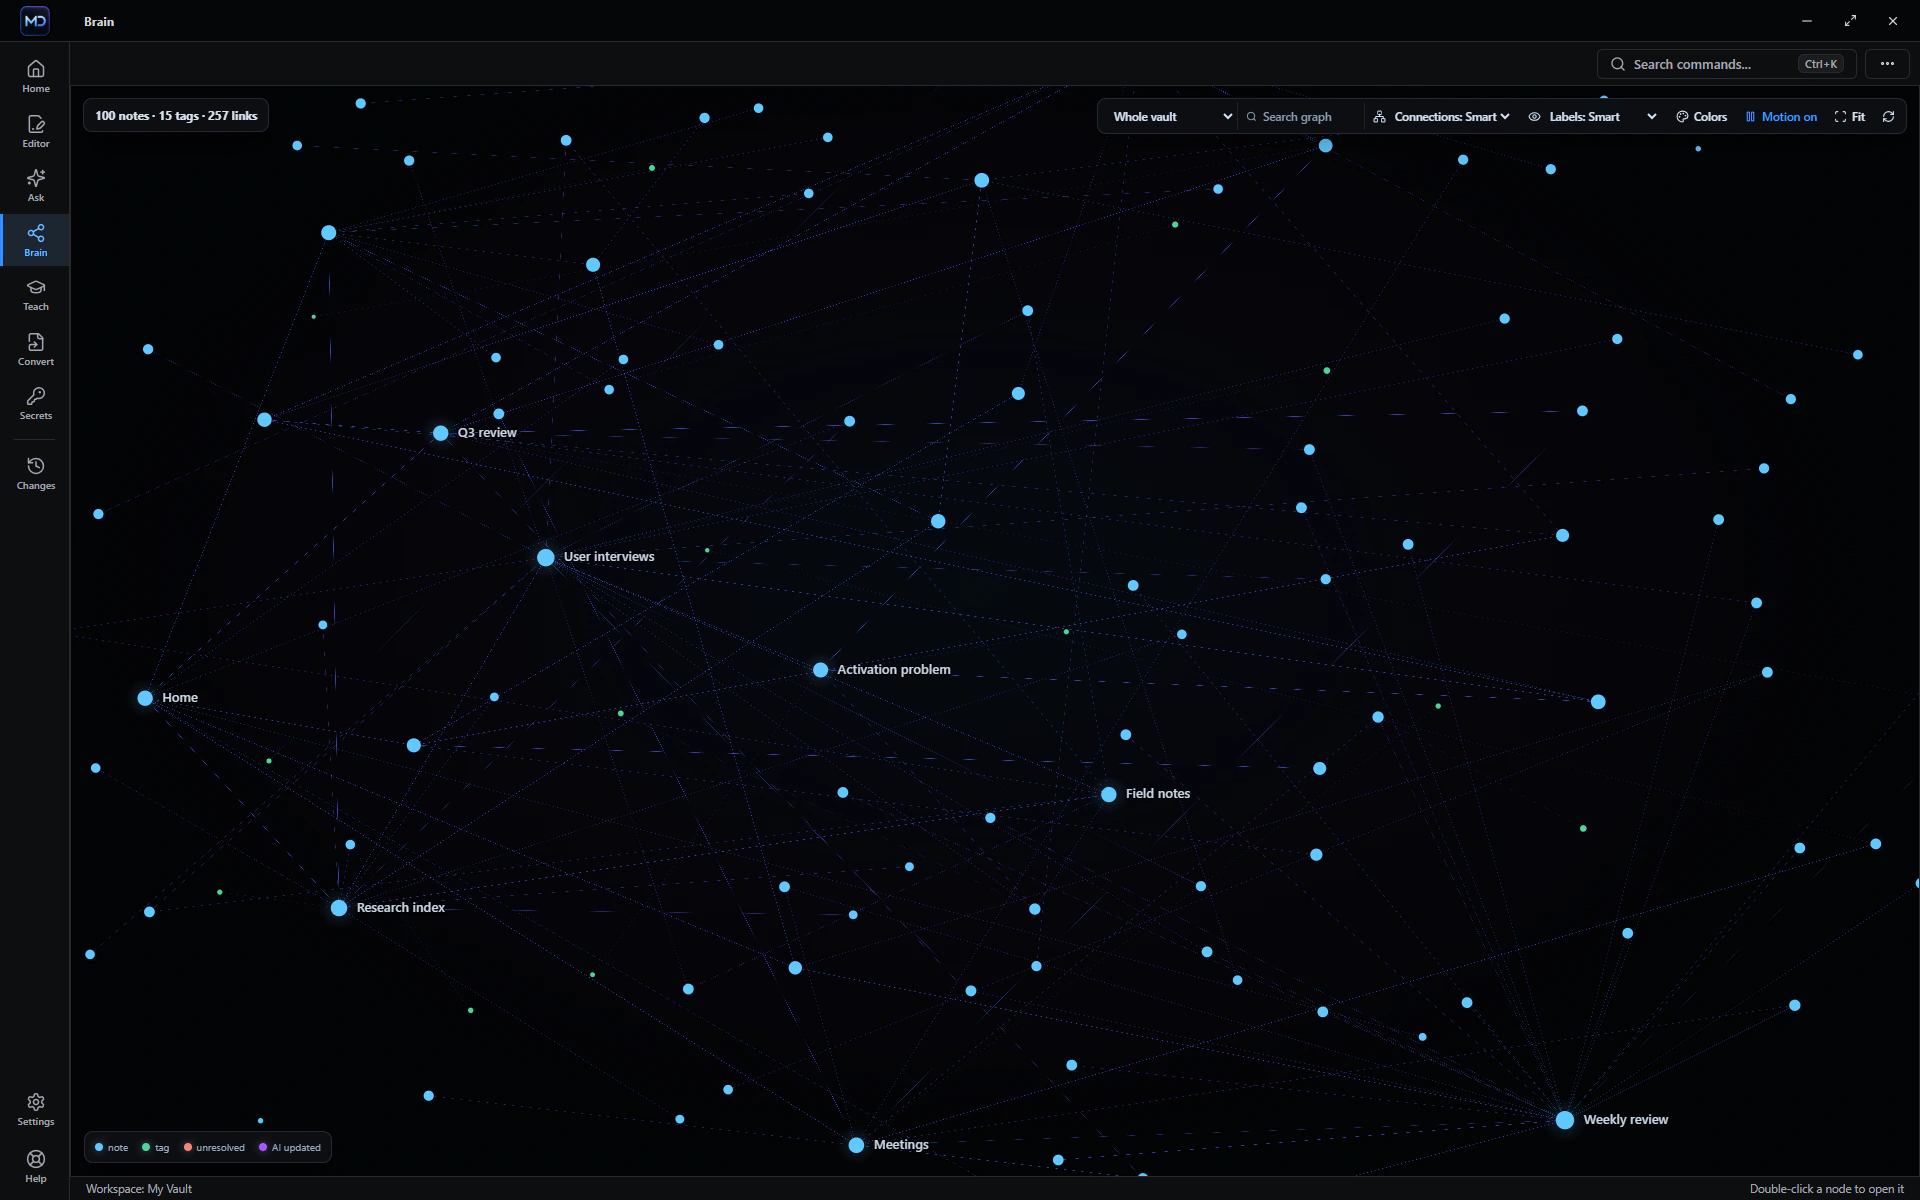1920x1200 pixels.
Task: Click the Search commands box
Action: coord(1726,64)
